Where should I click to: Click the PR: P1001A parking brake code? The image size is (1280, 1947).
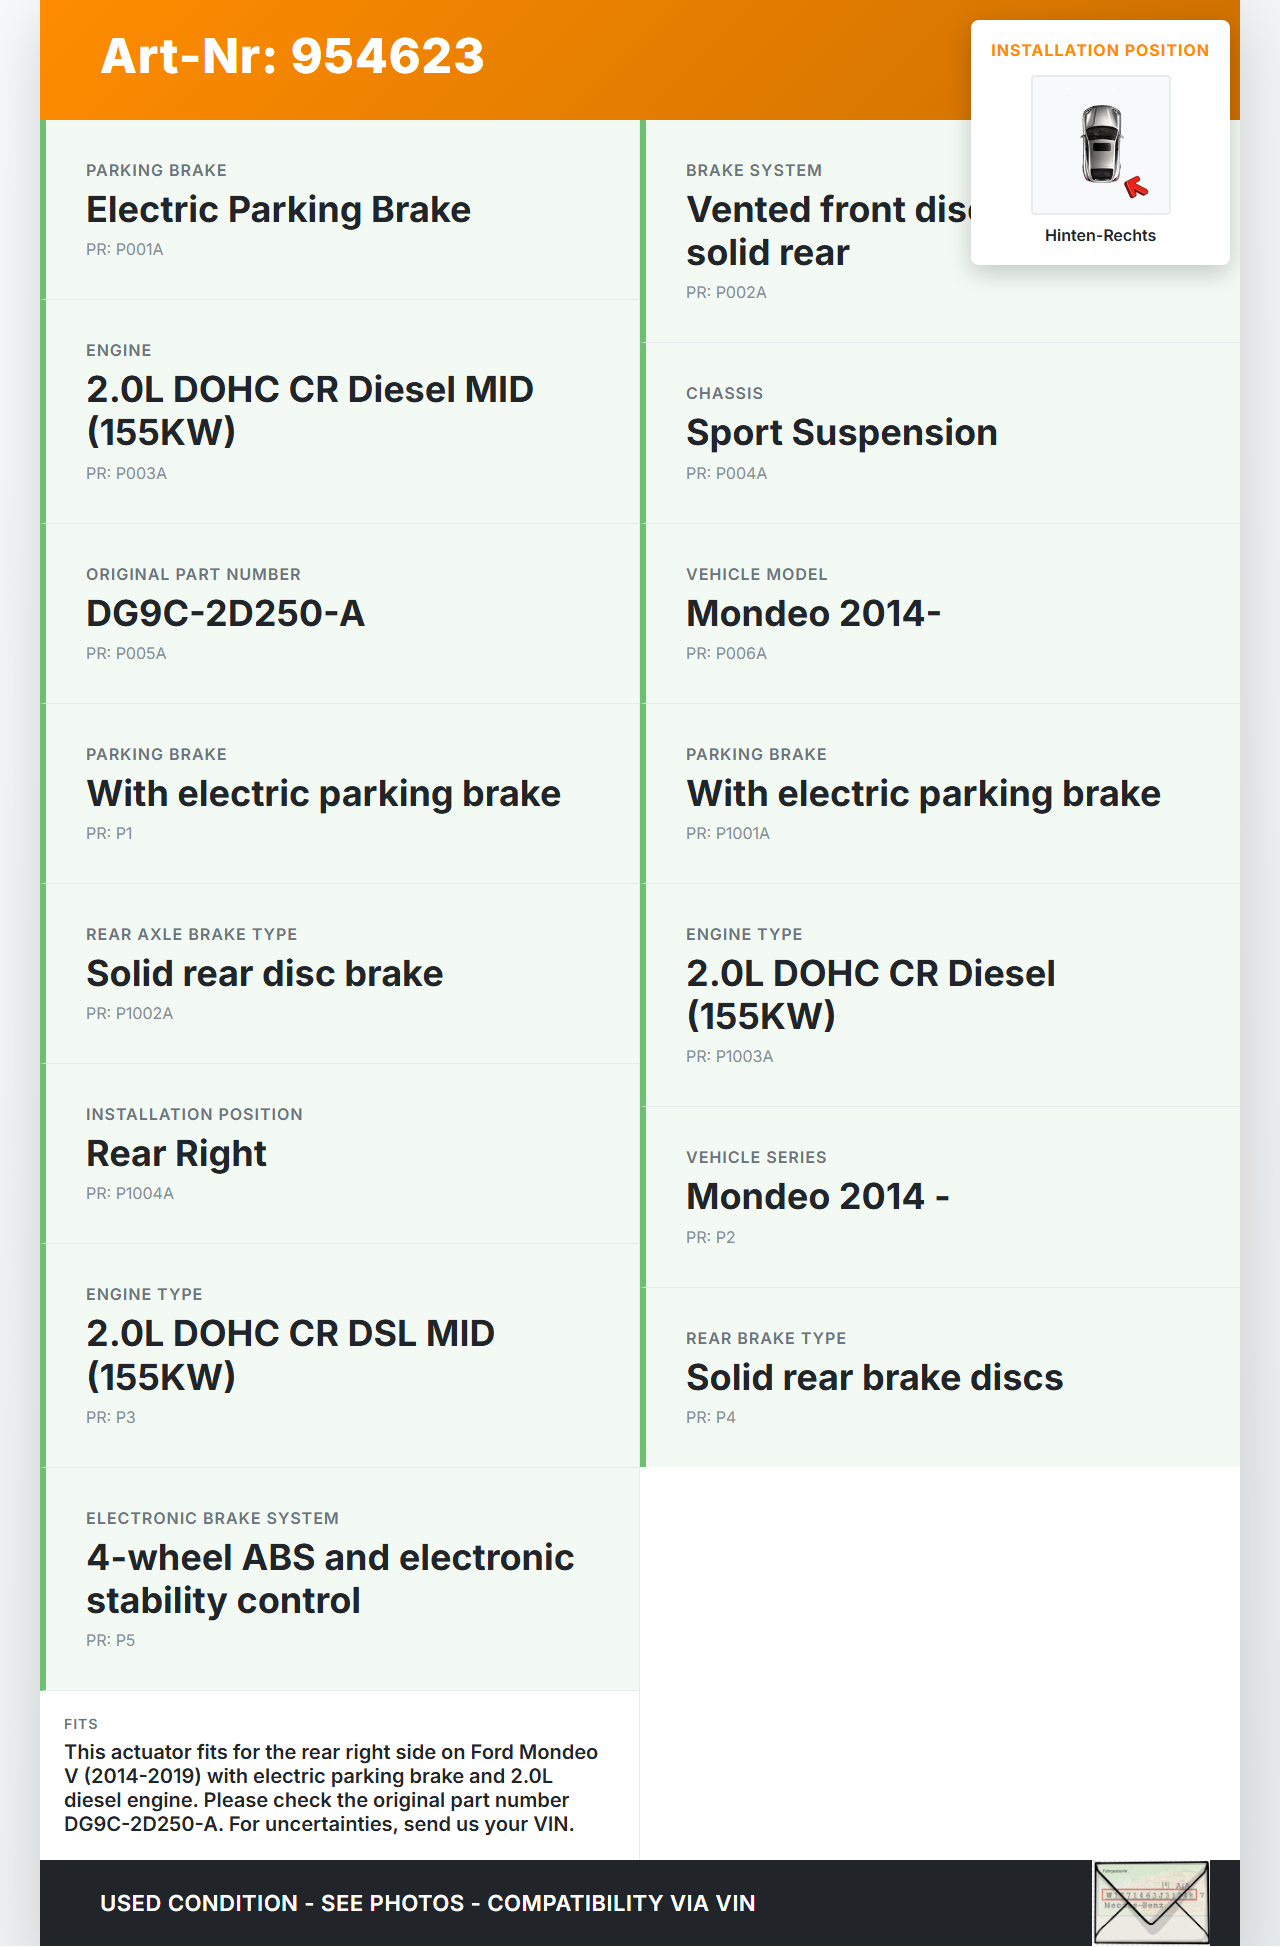point(727,833)
